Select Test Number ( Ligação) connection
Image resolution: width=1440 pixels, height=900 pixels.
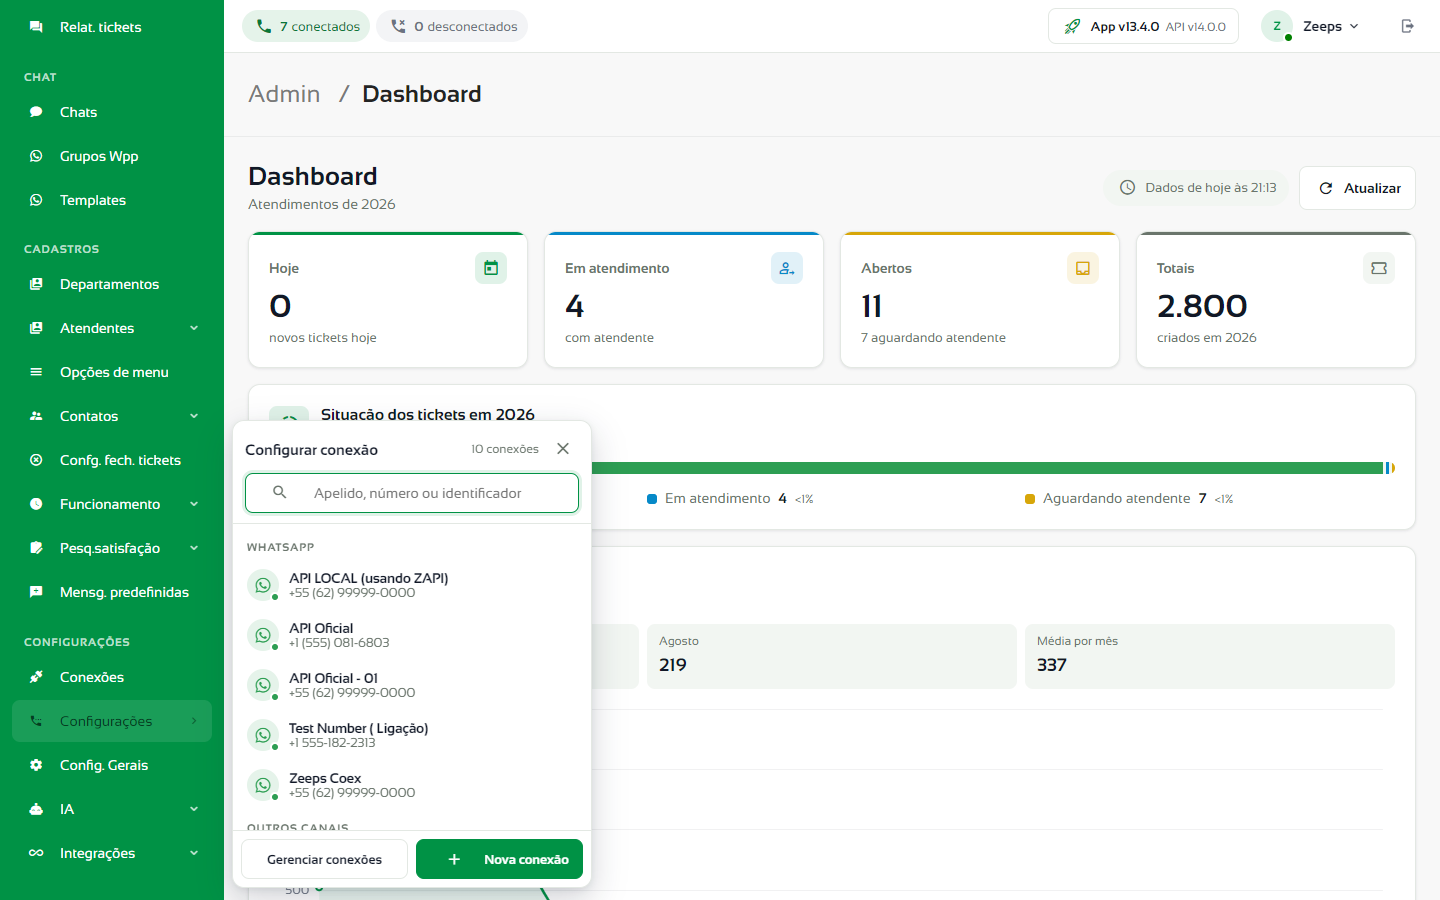[412, 735]
